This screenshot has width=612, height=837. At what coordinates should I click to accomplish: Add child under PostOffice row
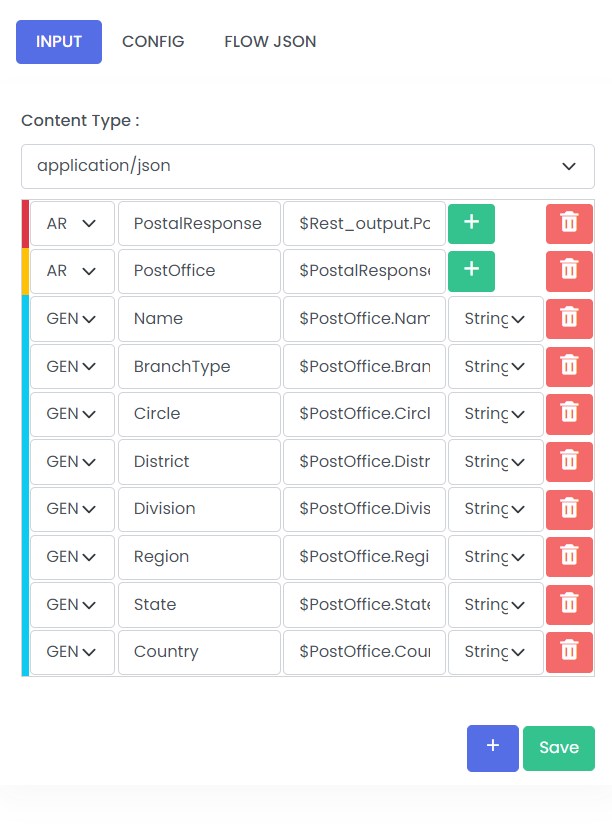471,271
